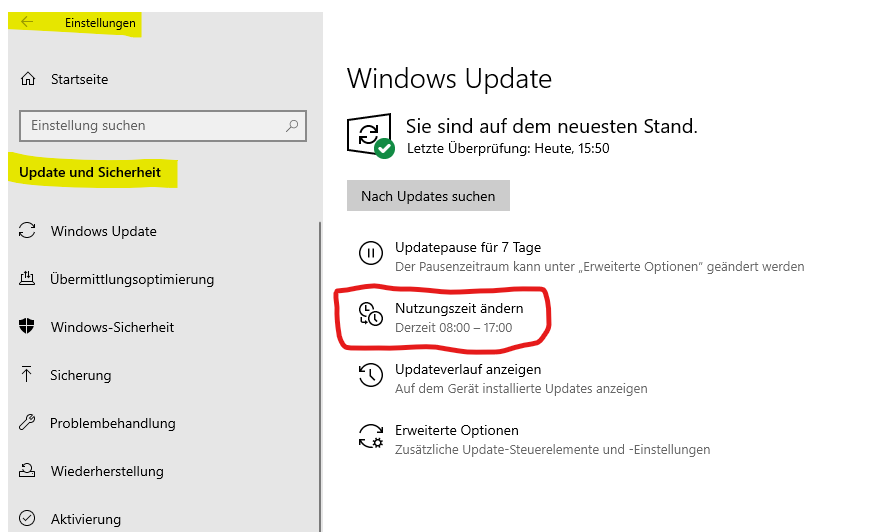The height and width of the screenshot is (532, 869).
Task: Click text Derzeit 08:00 – 17:00
Action: [x=453, y=328]
